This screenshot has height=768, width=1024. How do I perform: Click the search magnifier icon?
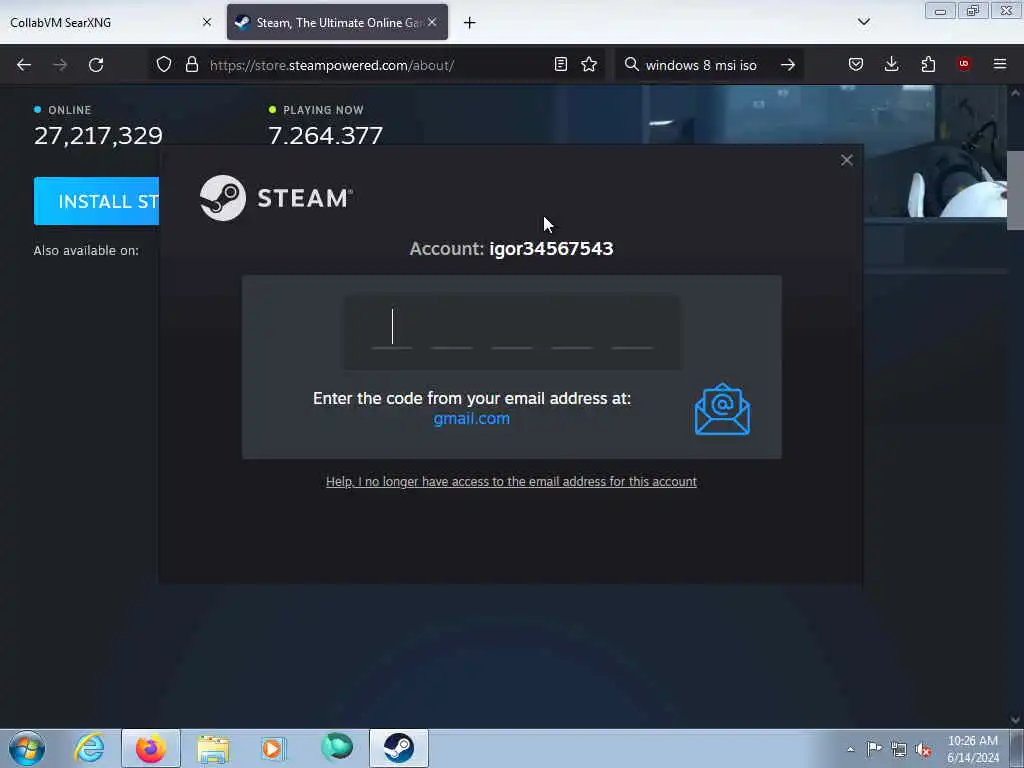632,64
